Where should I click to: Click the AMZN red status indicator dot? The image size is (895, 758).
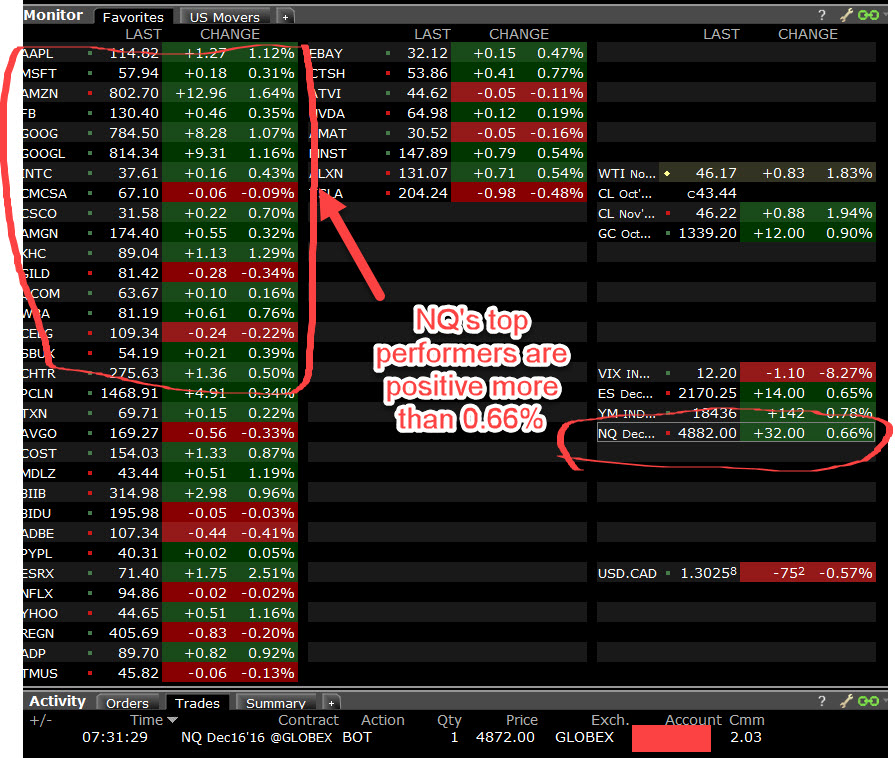pos(90,93)
